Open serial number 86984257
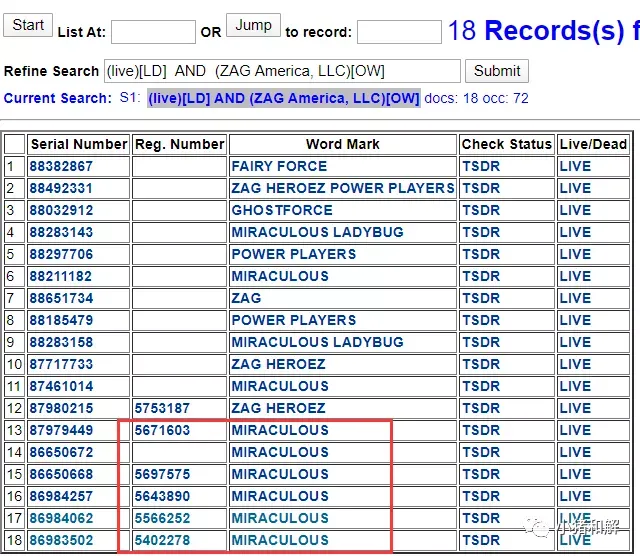Viewport: 640px width, 556px height. click(61, 497)
